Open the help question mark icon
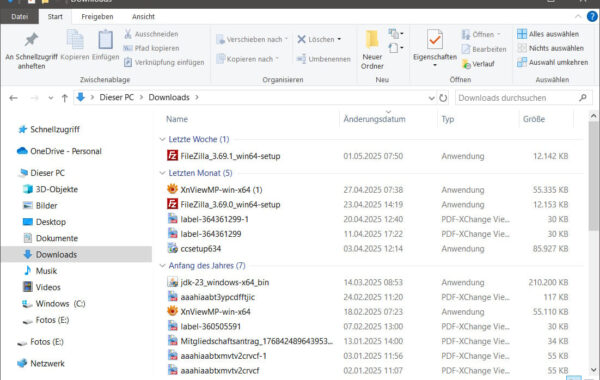The width and height of the screenshot is (600, 380). pyautogui.click(x=592, y=16)
